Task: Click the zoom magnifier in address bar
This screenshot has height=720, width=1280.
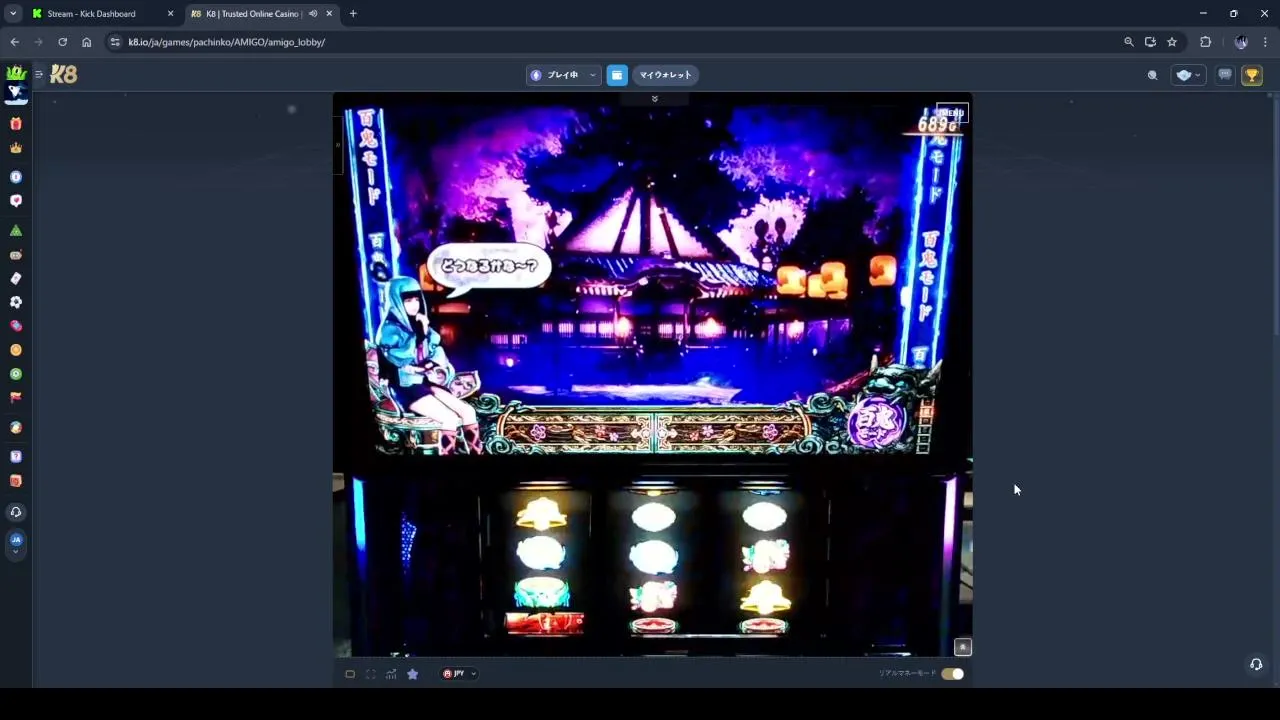Action: coord(1129,42)
